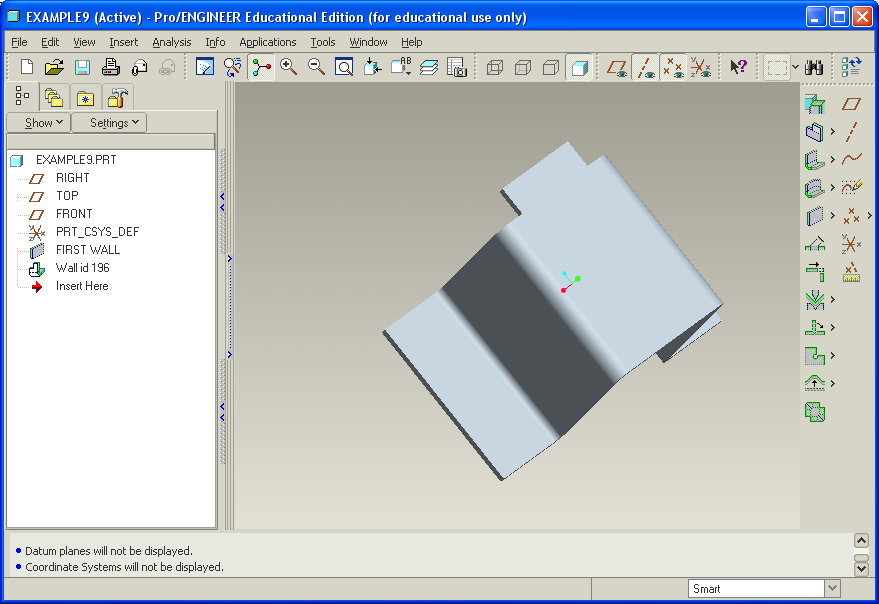
Task: Click the binoculars Find icon
Action: [814, 67]
